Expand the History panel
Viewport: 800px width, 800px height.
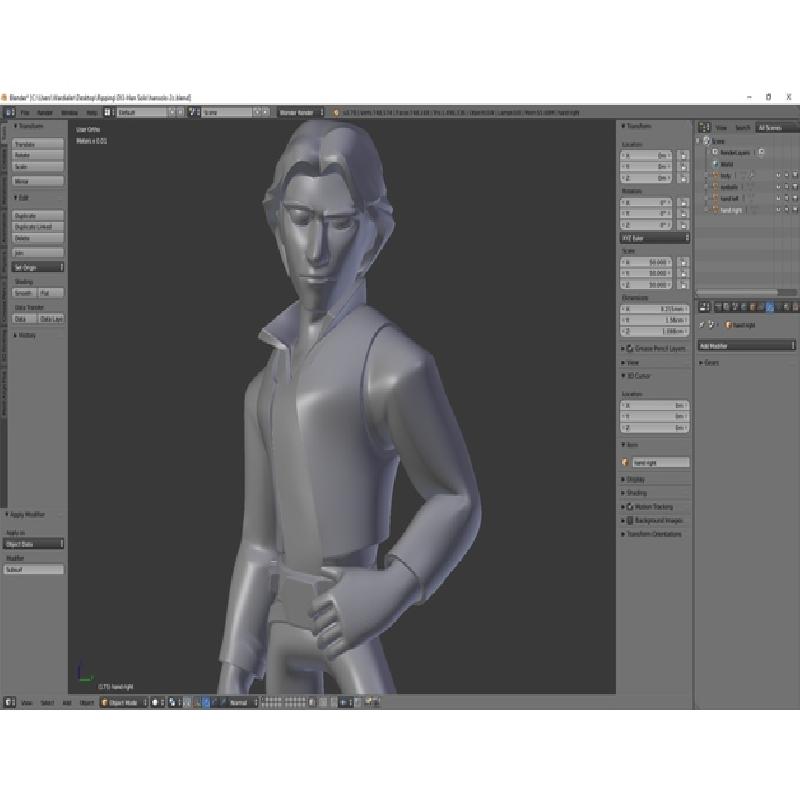click(x=25, y=335)
